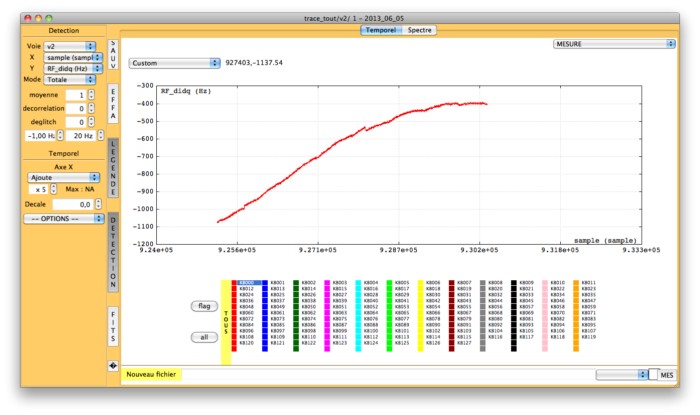Image resolution: width=700 pixels, height=415 pixels.
Task: Click the 927403,-1137.54 coordinate readout
Action: pyautogui.click(x=254, y=62)
